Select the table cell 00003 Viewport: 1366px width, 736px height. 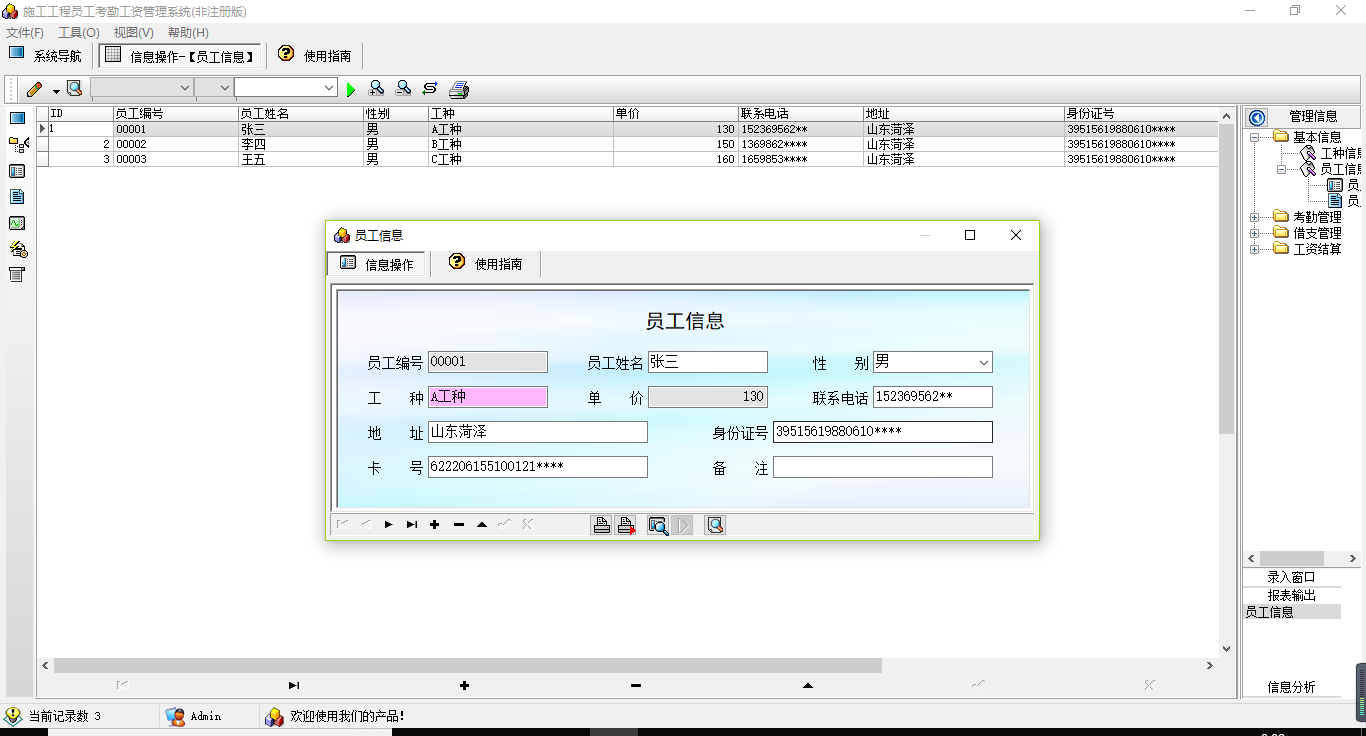175,159
